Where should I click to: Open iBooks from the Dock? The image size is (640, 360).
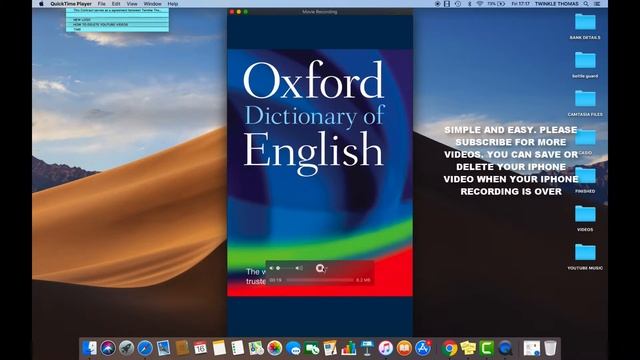tap(404, 348)
